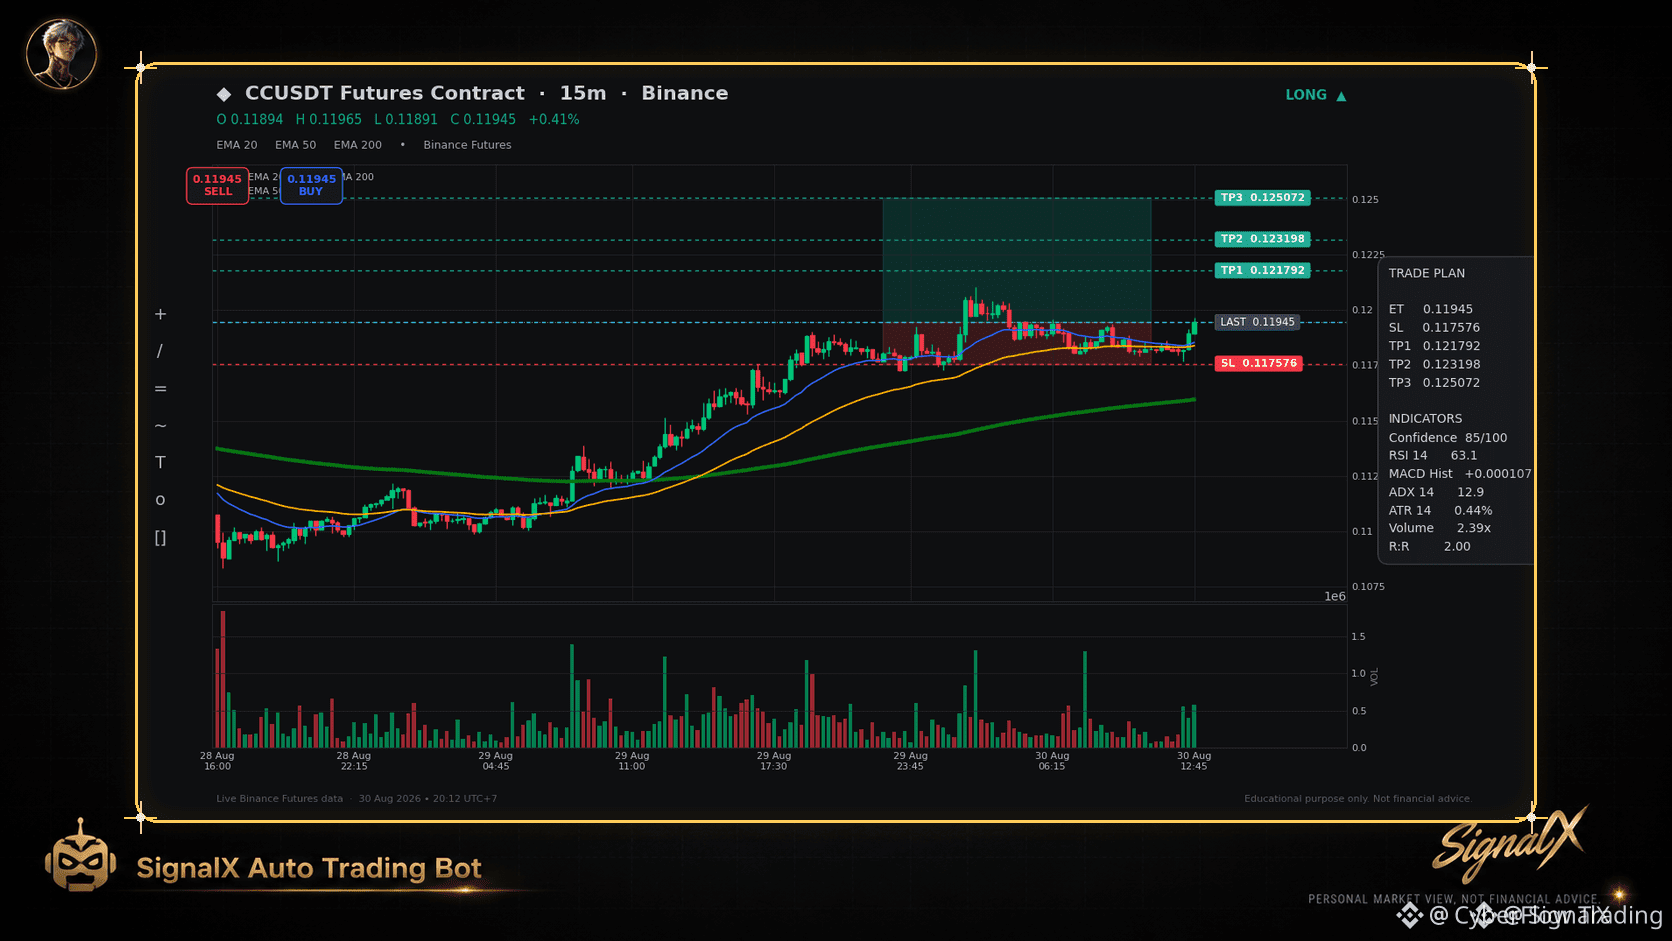This screenshot has height=941, width=1672.
Task: Click the TP3 0.125072 chart label
Action: tap(1262, 198)
